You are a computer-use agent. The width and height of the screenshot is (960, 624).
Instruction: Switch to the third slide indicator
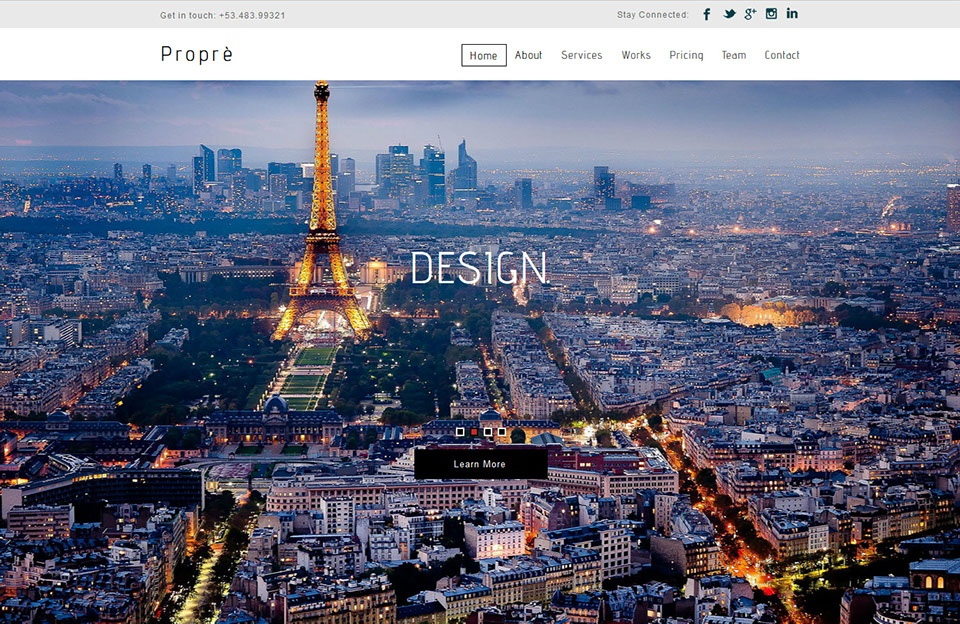[x=488, y=432]
